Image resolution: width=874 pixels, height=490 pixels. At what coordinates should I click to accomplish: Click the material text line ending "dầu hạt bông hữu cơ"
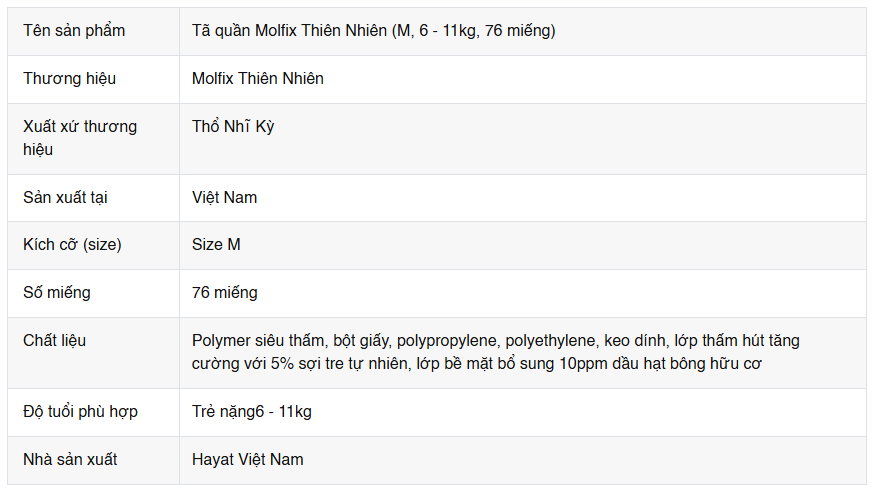(477, 364)
